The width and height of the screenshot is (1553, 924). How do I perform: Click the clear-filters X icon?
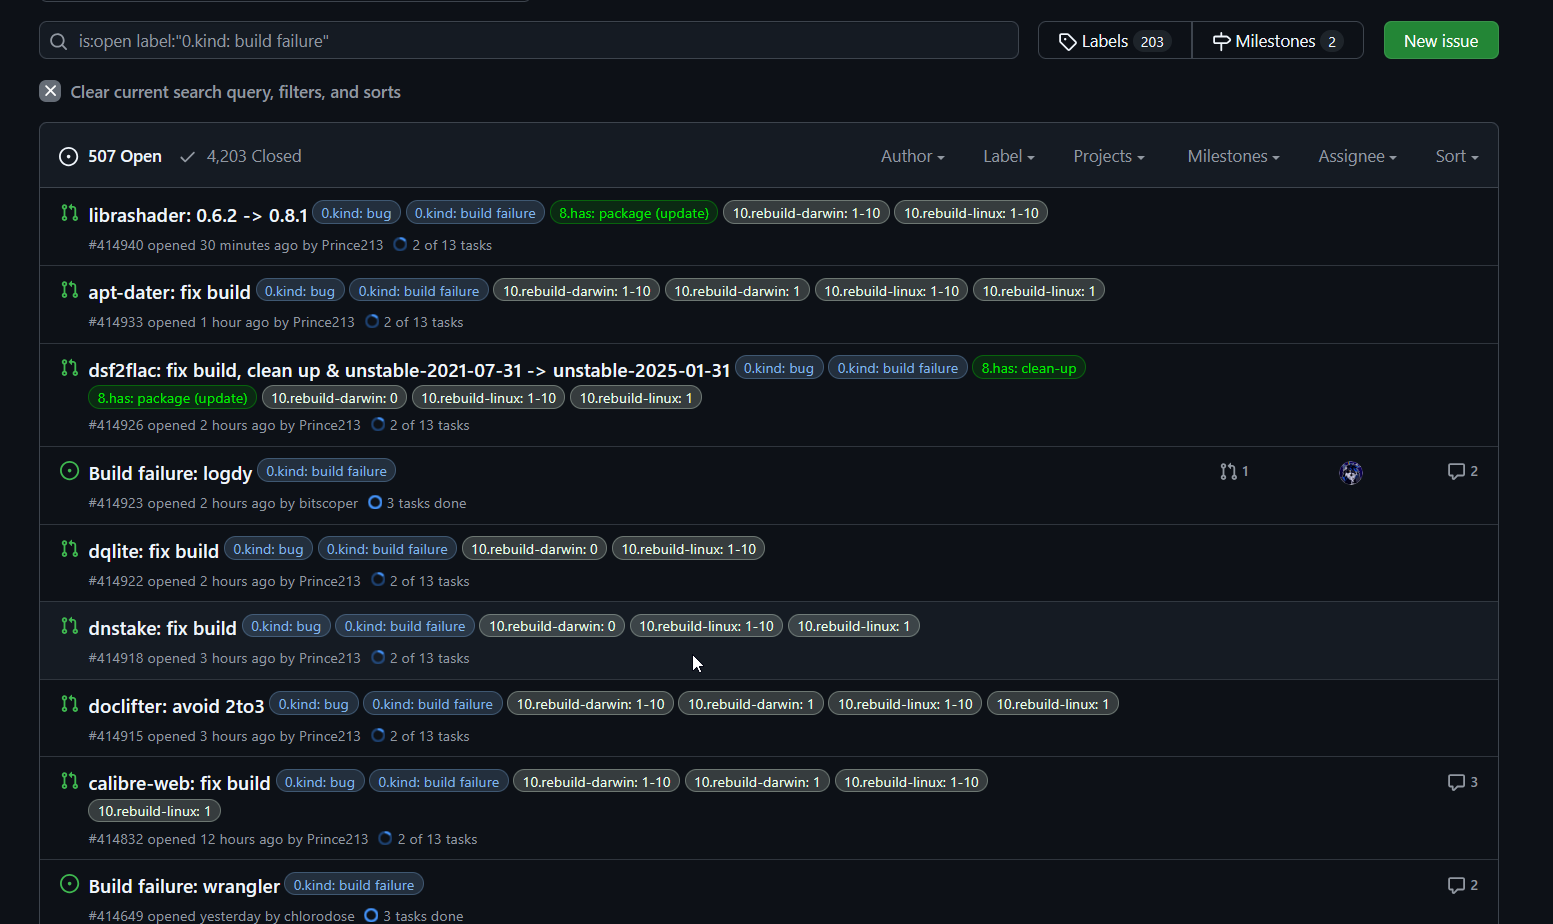pos(50,91)
